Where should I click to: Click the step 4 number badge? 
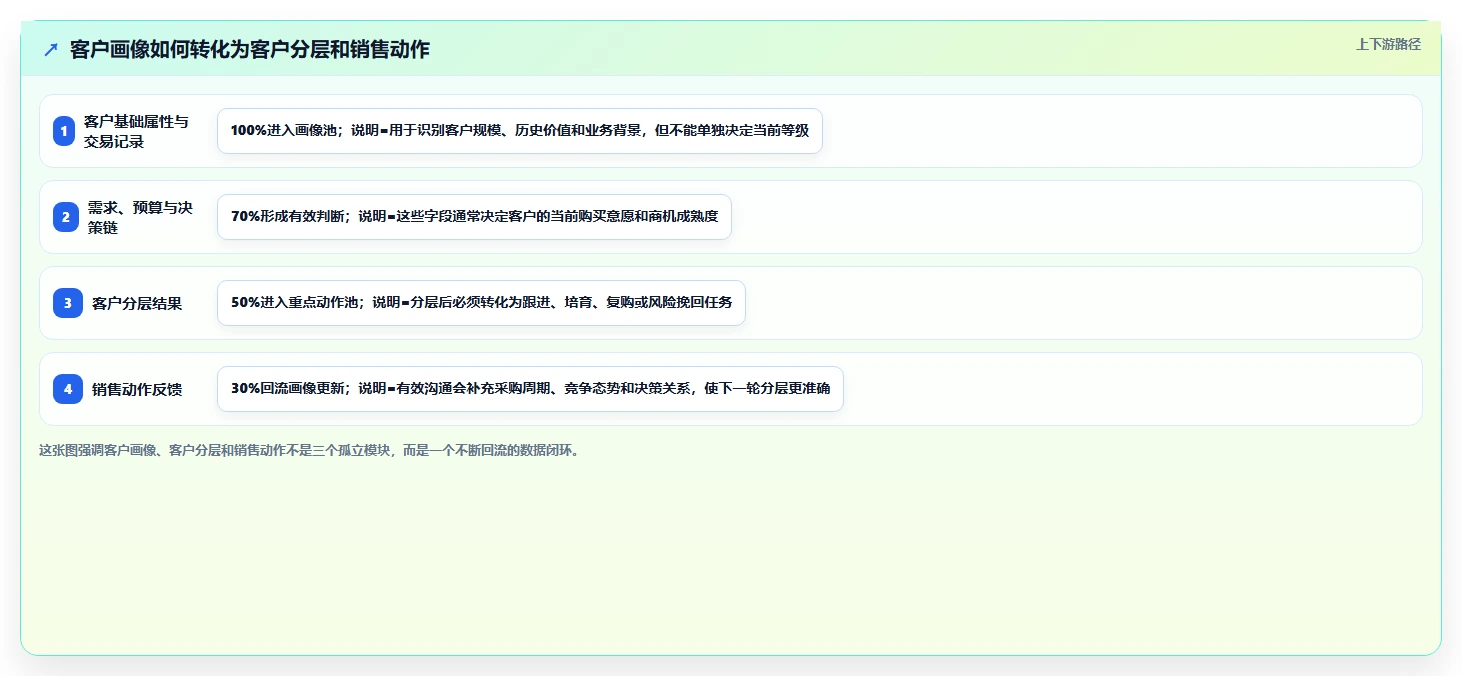click(68, 389)
